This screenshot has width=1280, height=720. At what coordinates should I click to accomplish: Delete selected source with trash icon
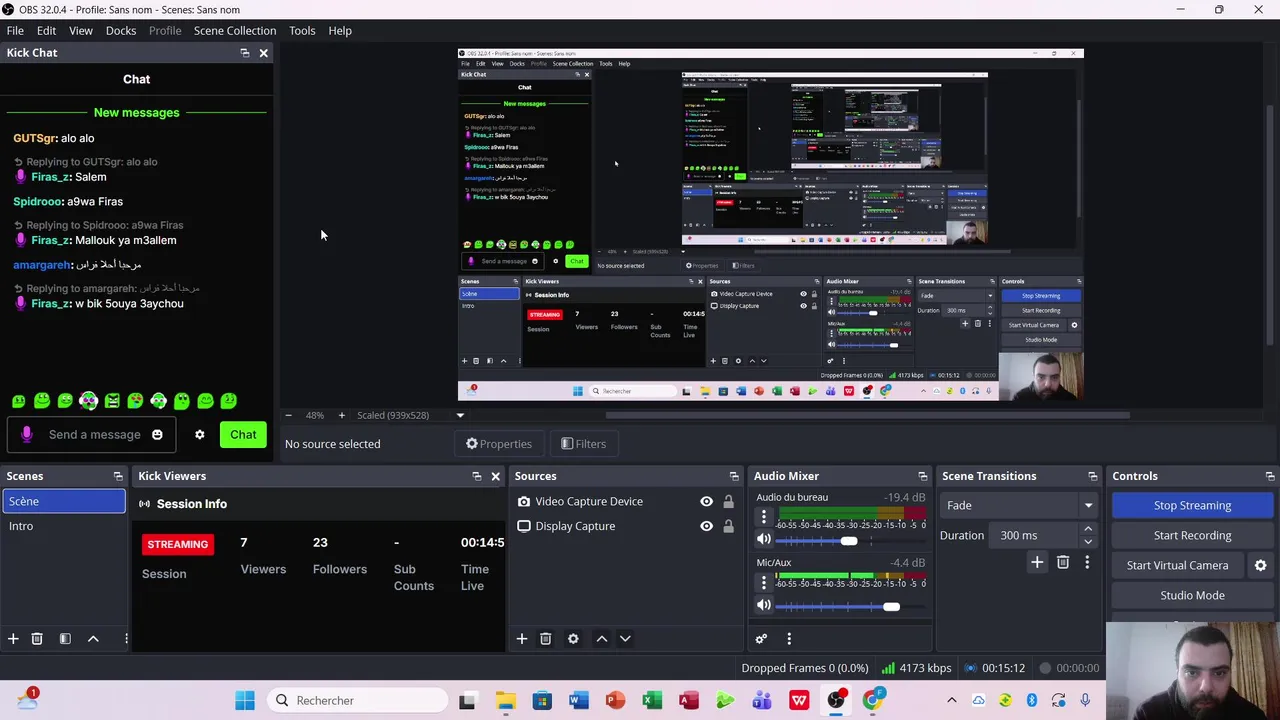coord(545,638)
